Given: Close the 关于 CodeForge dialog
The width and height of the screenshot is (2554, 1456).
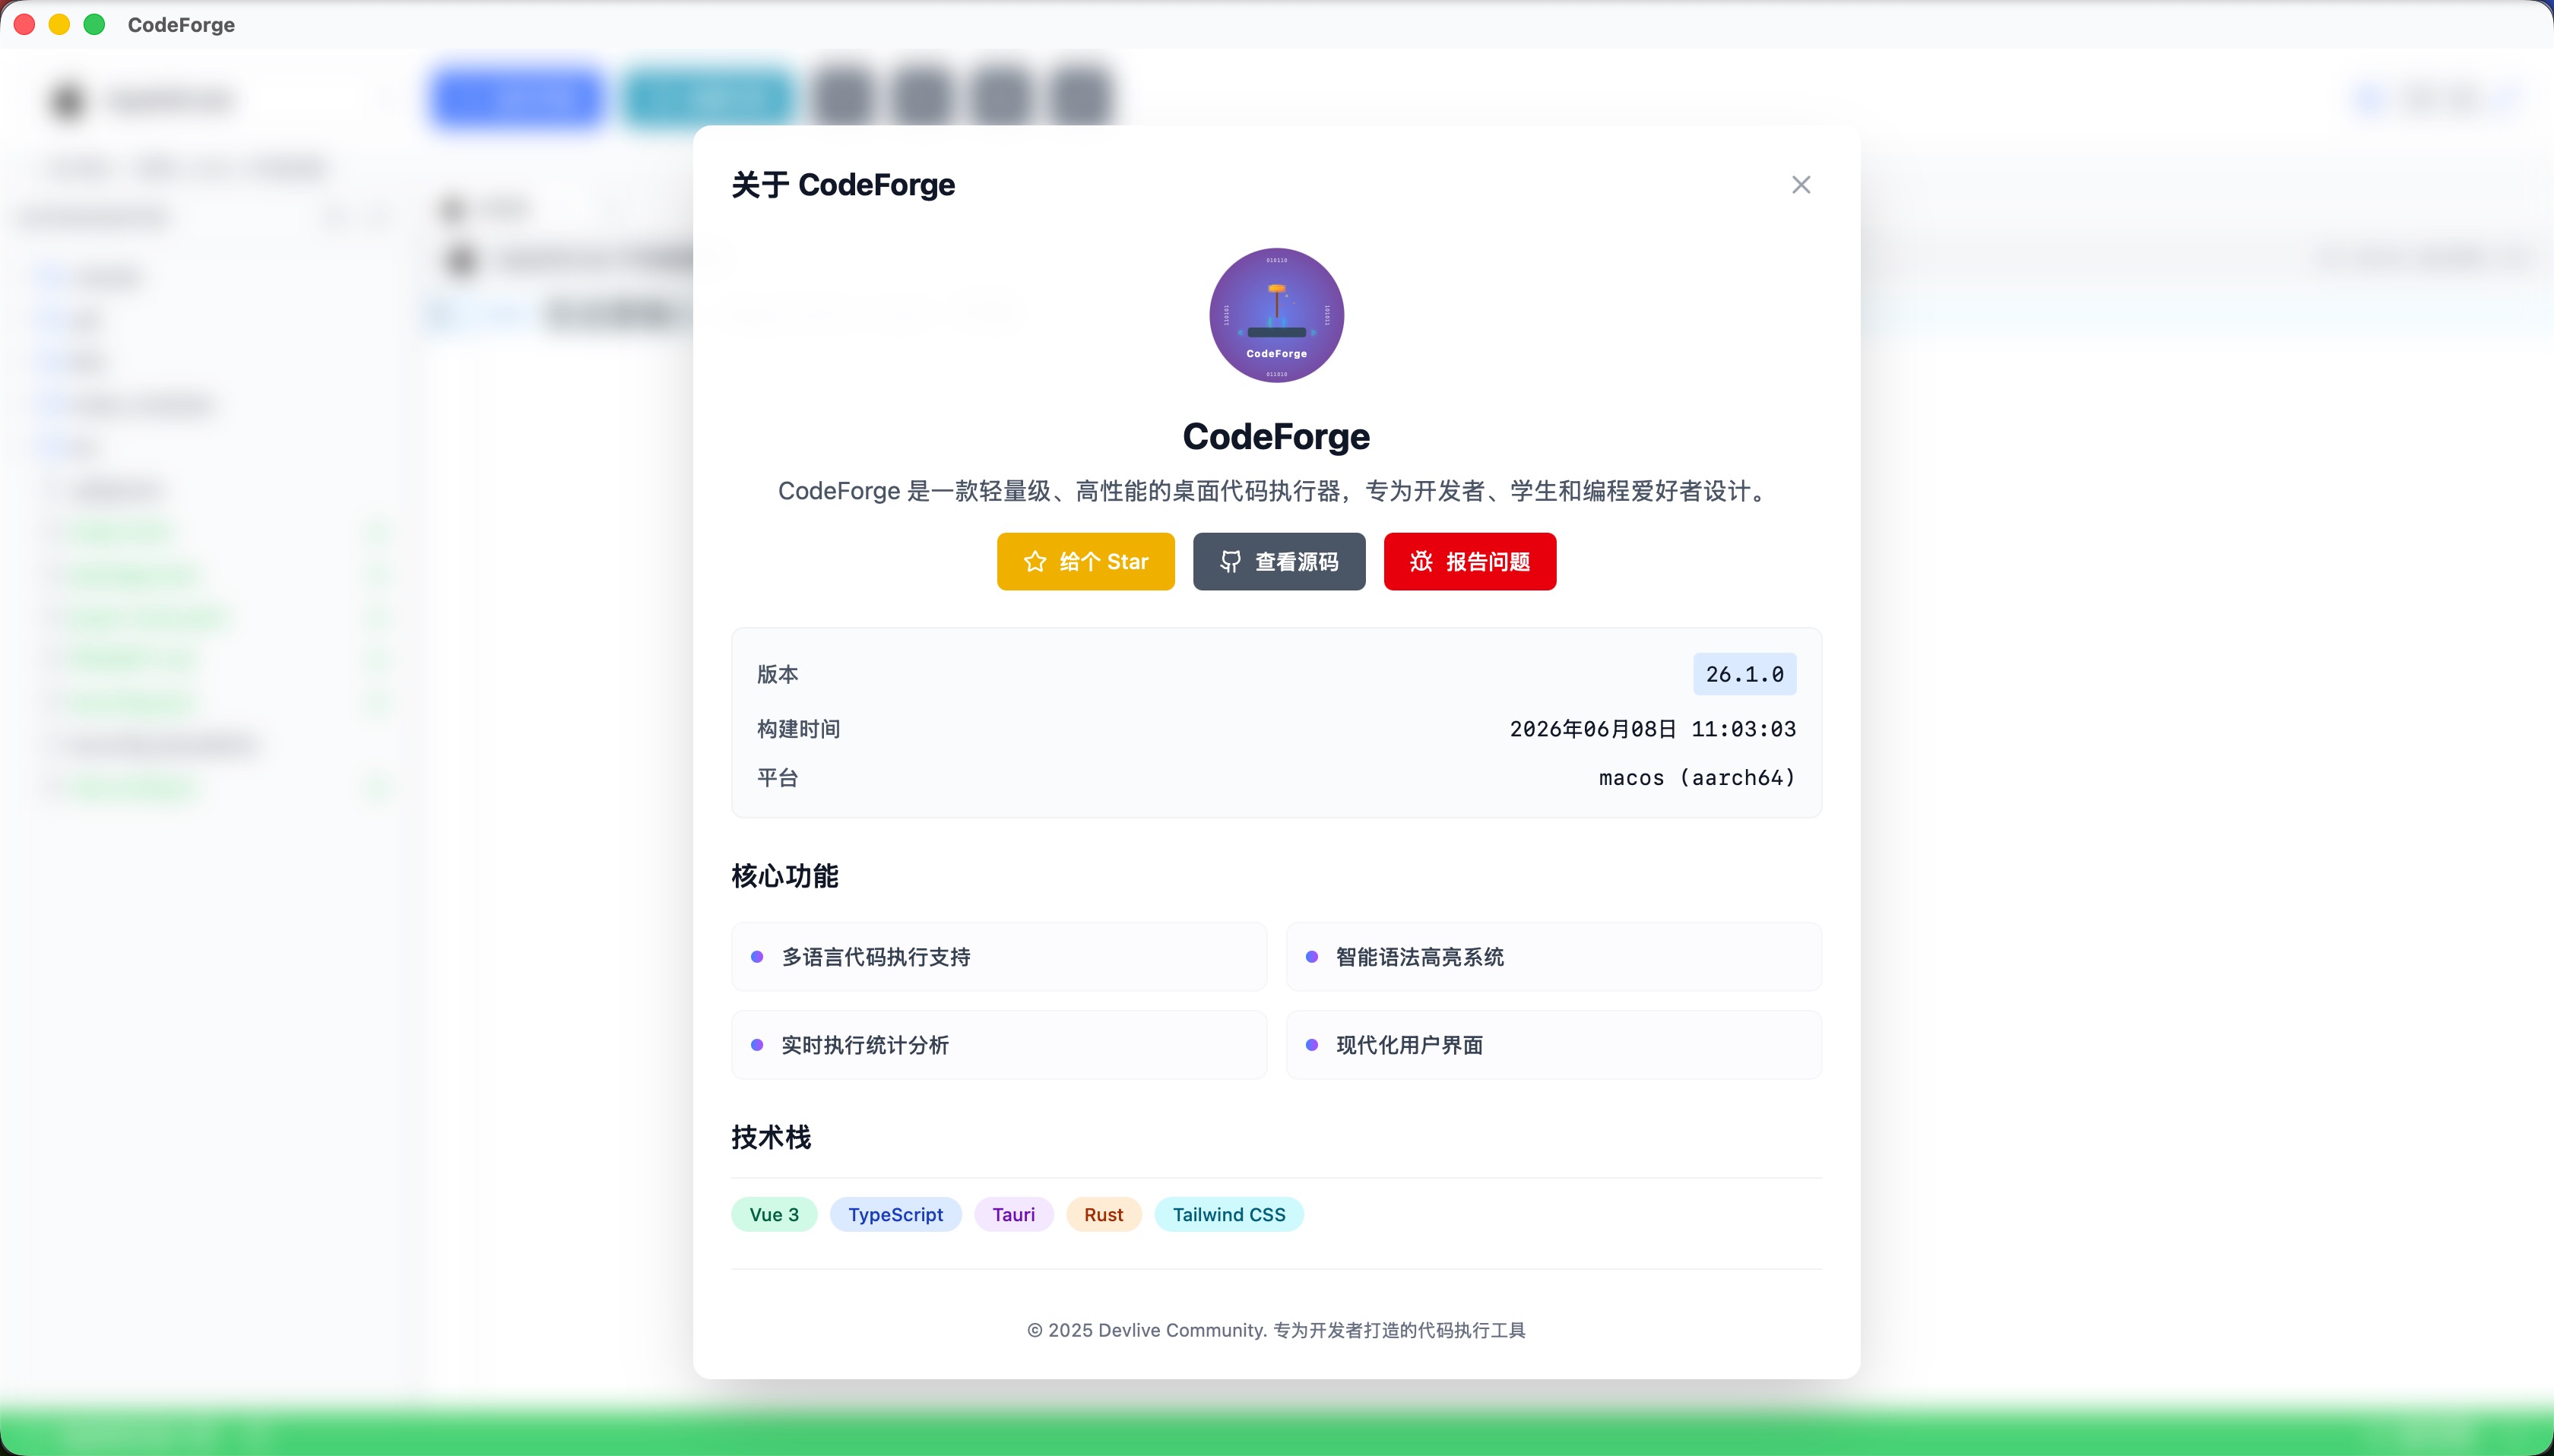Looking at the screenshot, I should point(1801,185).
